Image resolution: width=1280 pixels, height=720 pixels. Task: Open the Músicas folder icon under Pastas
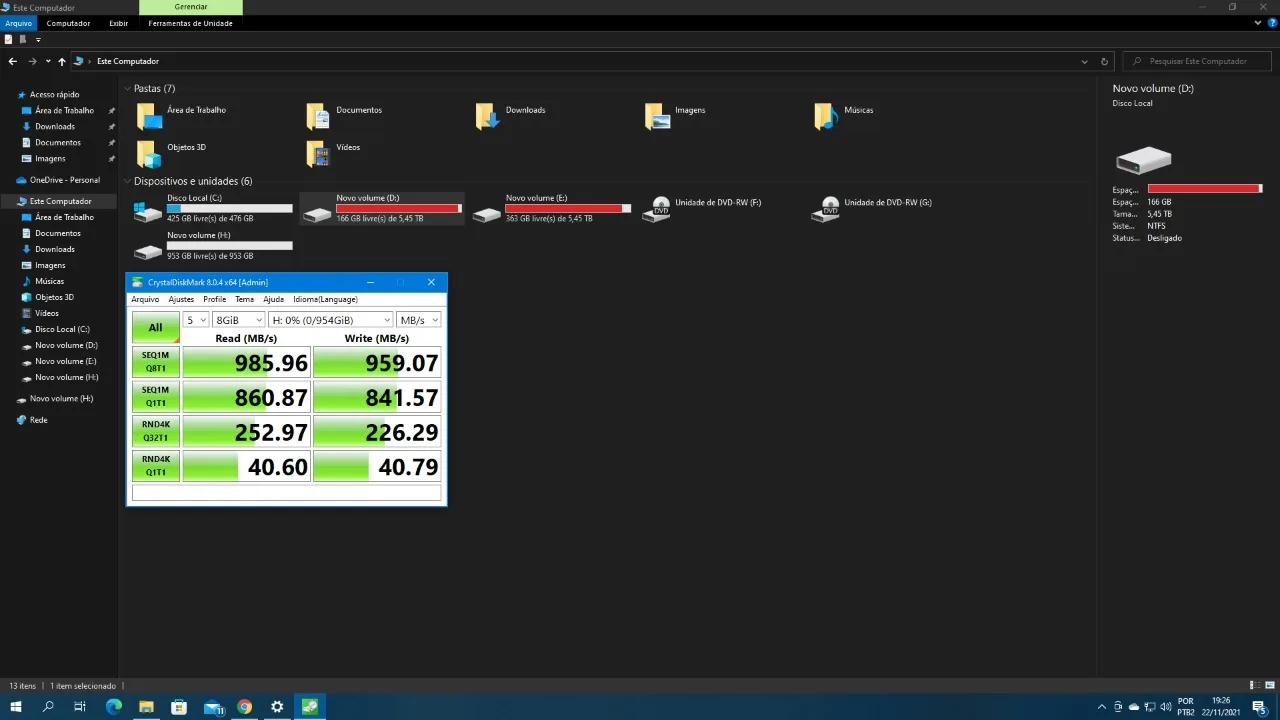[x=826, y=116]
